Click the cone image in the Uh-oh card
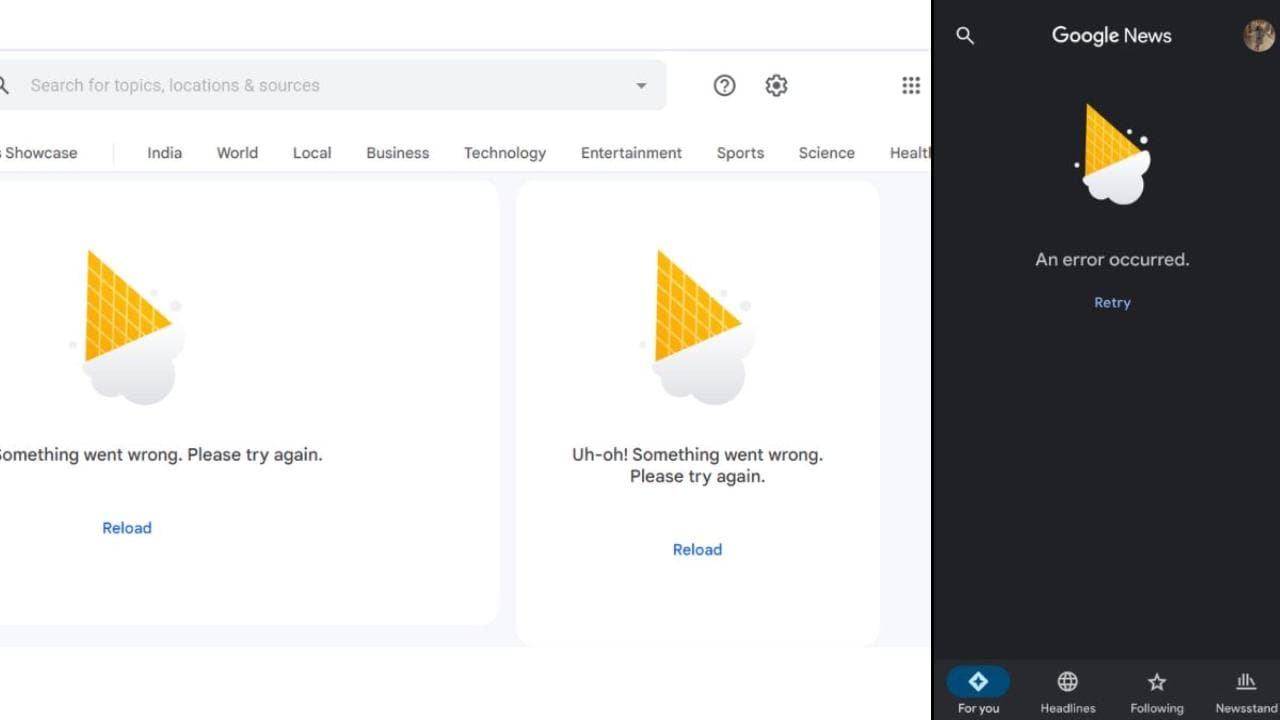1280x720 pixels. click(x=697, y=327)
